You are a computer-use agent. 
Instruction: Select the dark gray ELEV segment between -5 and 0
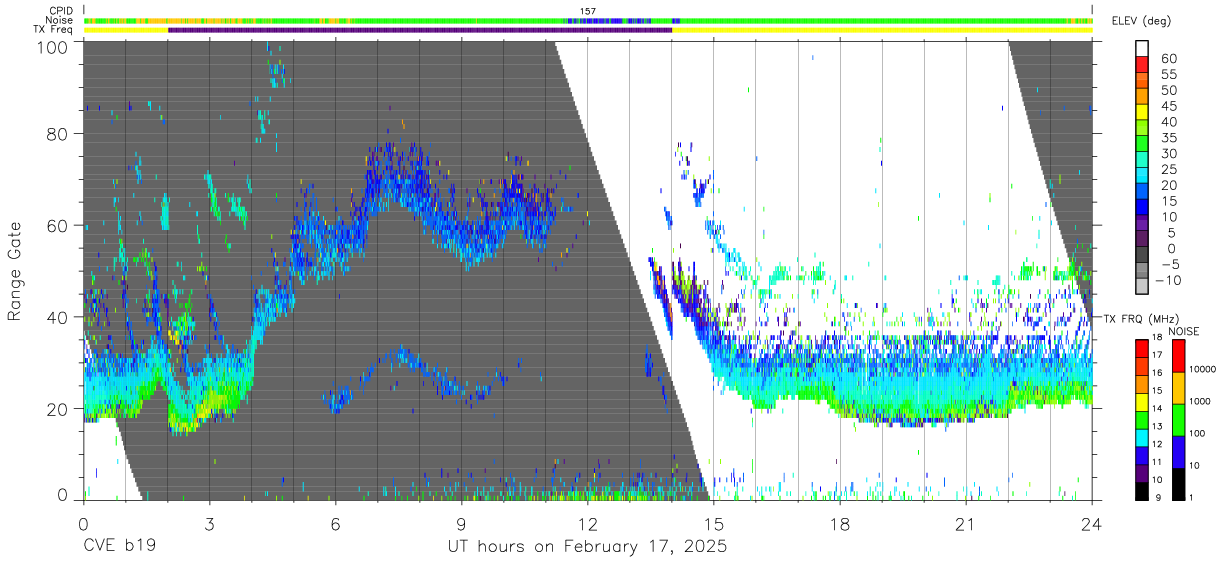coord(1142,254)
